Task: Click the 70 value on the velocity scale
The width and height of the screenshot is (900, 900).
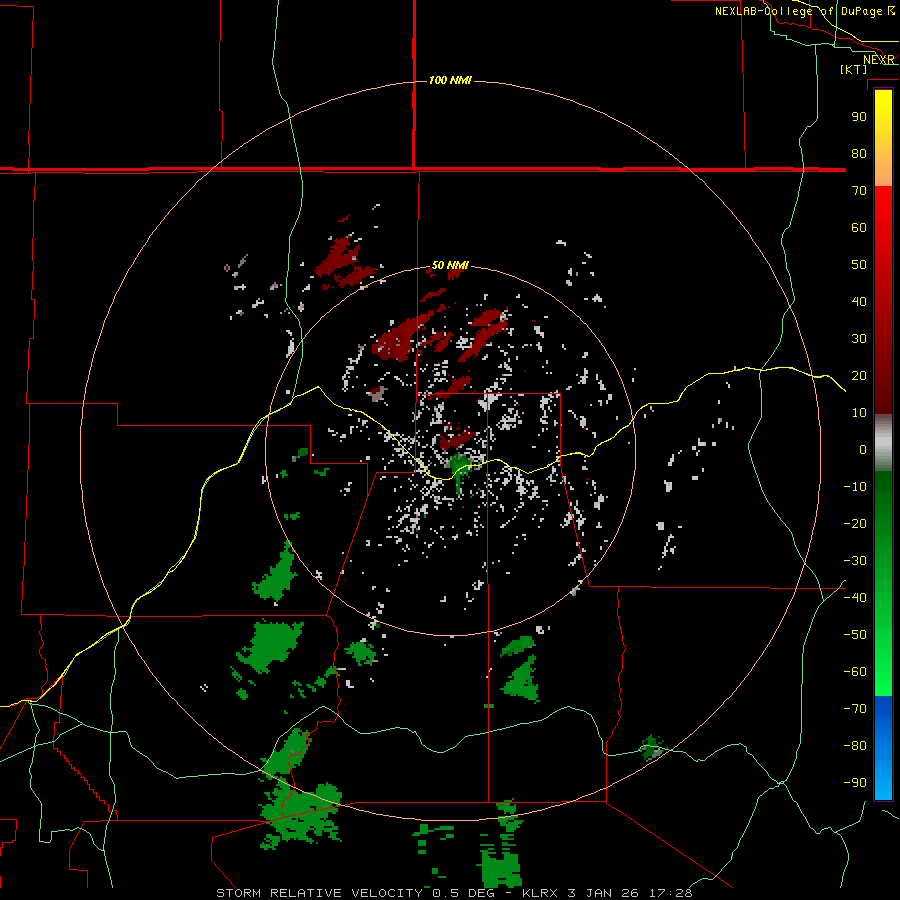Action: coord(859,191)
